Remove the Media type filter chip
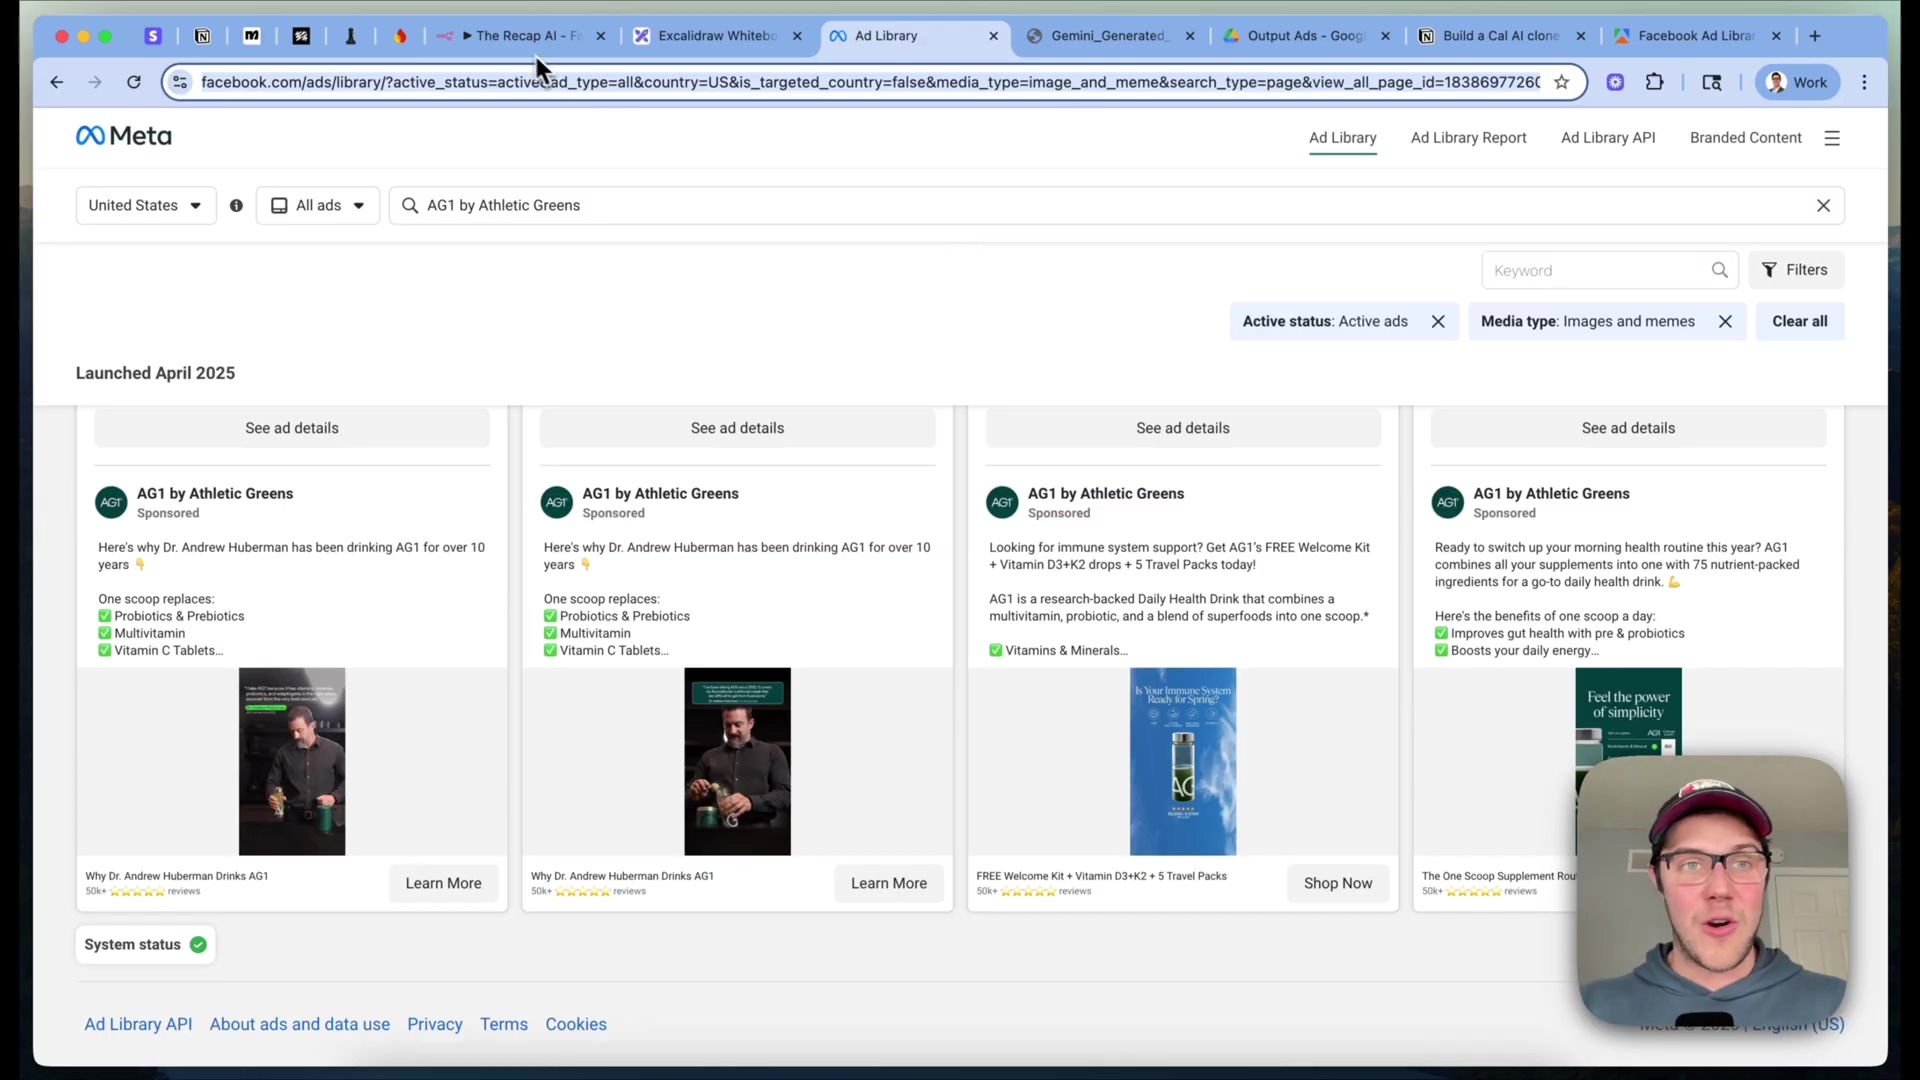Viewport: 1920px width, 1080px height. tap(1725, 322)
